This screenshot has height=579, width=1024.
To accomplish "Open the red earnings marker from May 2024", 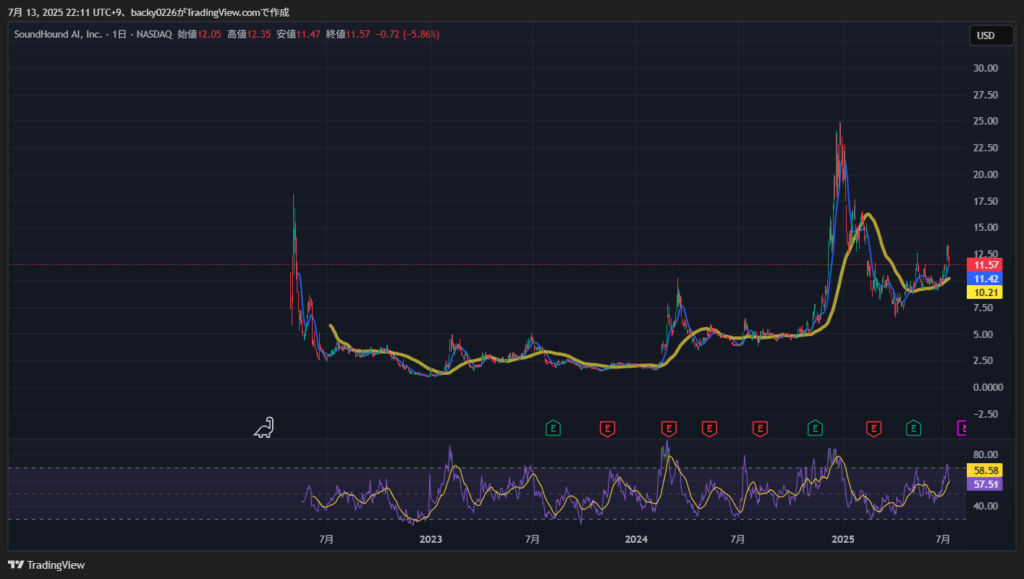I will tap(709, 428).
